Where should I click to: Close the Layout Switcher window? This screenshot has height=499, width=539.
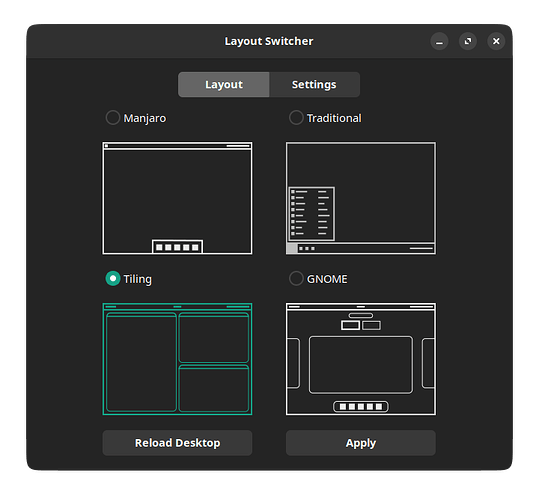pos(496,41)
